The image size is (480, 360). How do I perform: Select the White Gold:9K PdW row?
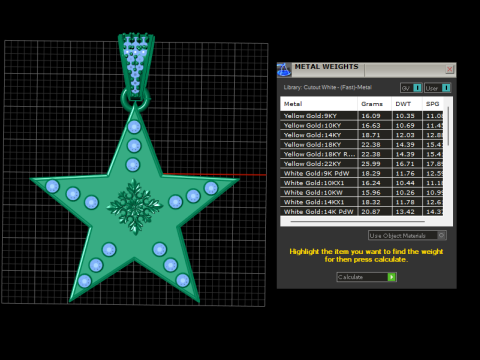[x=362, y=173]
